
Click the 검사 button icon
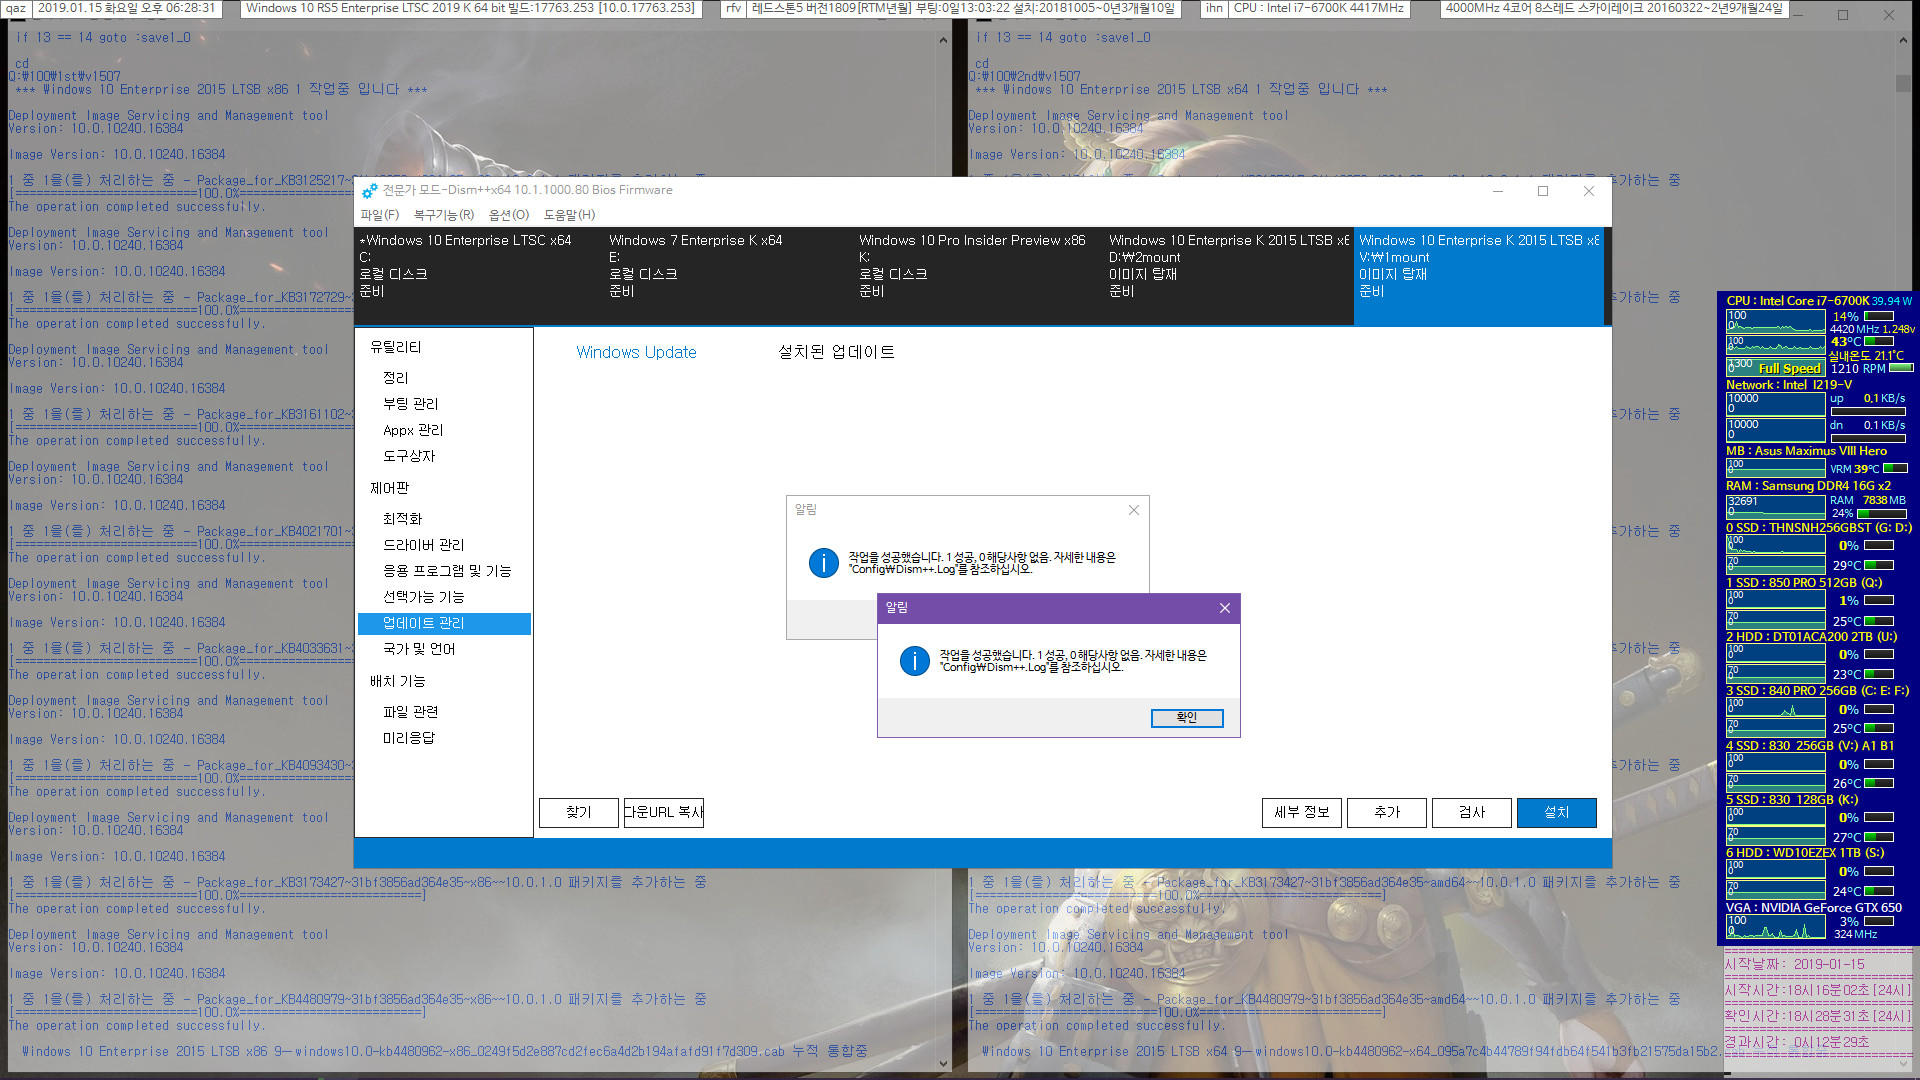[1472, 811]
